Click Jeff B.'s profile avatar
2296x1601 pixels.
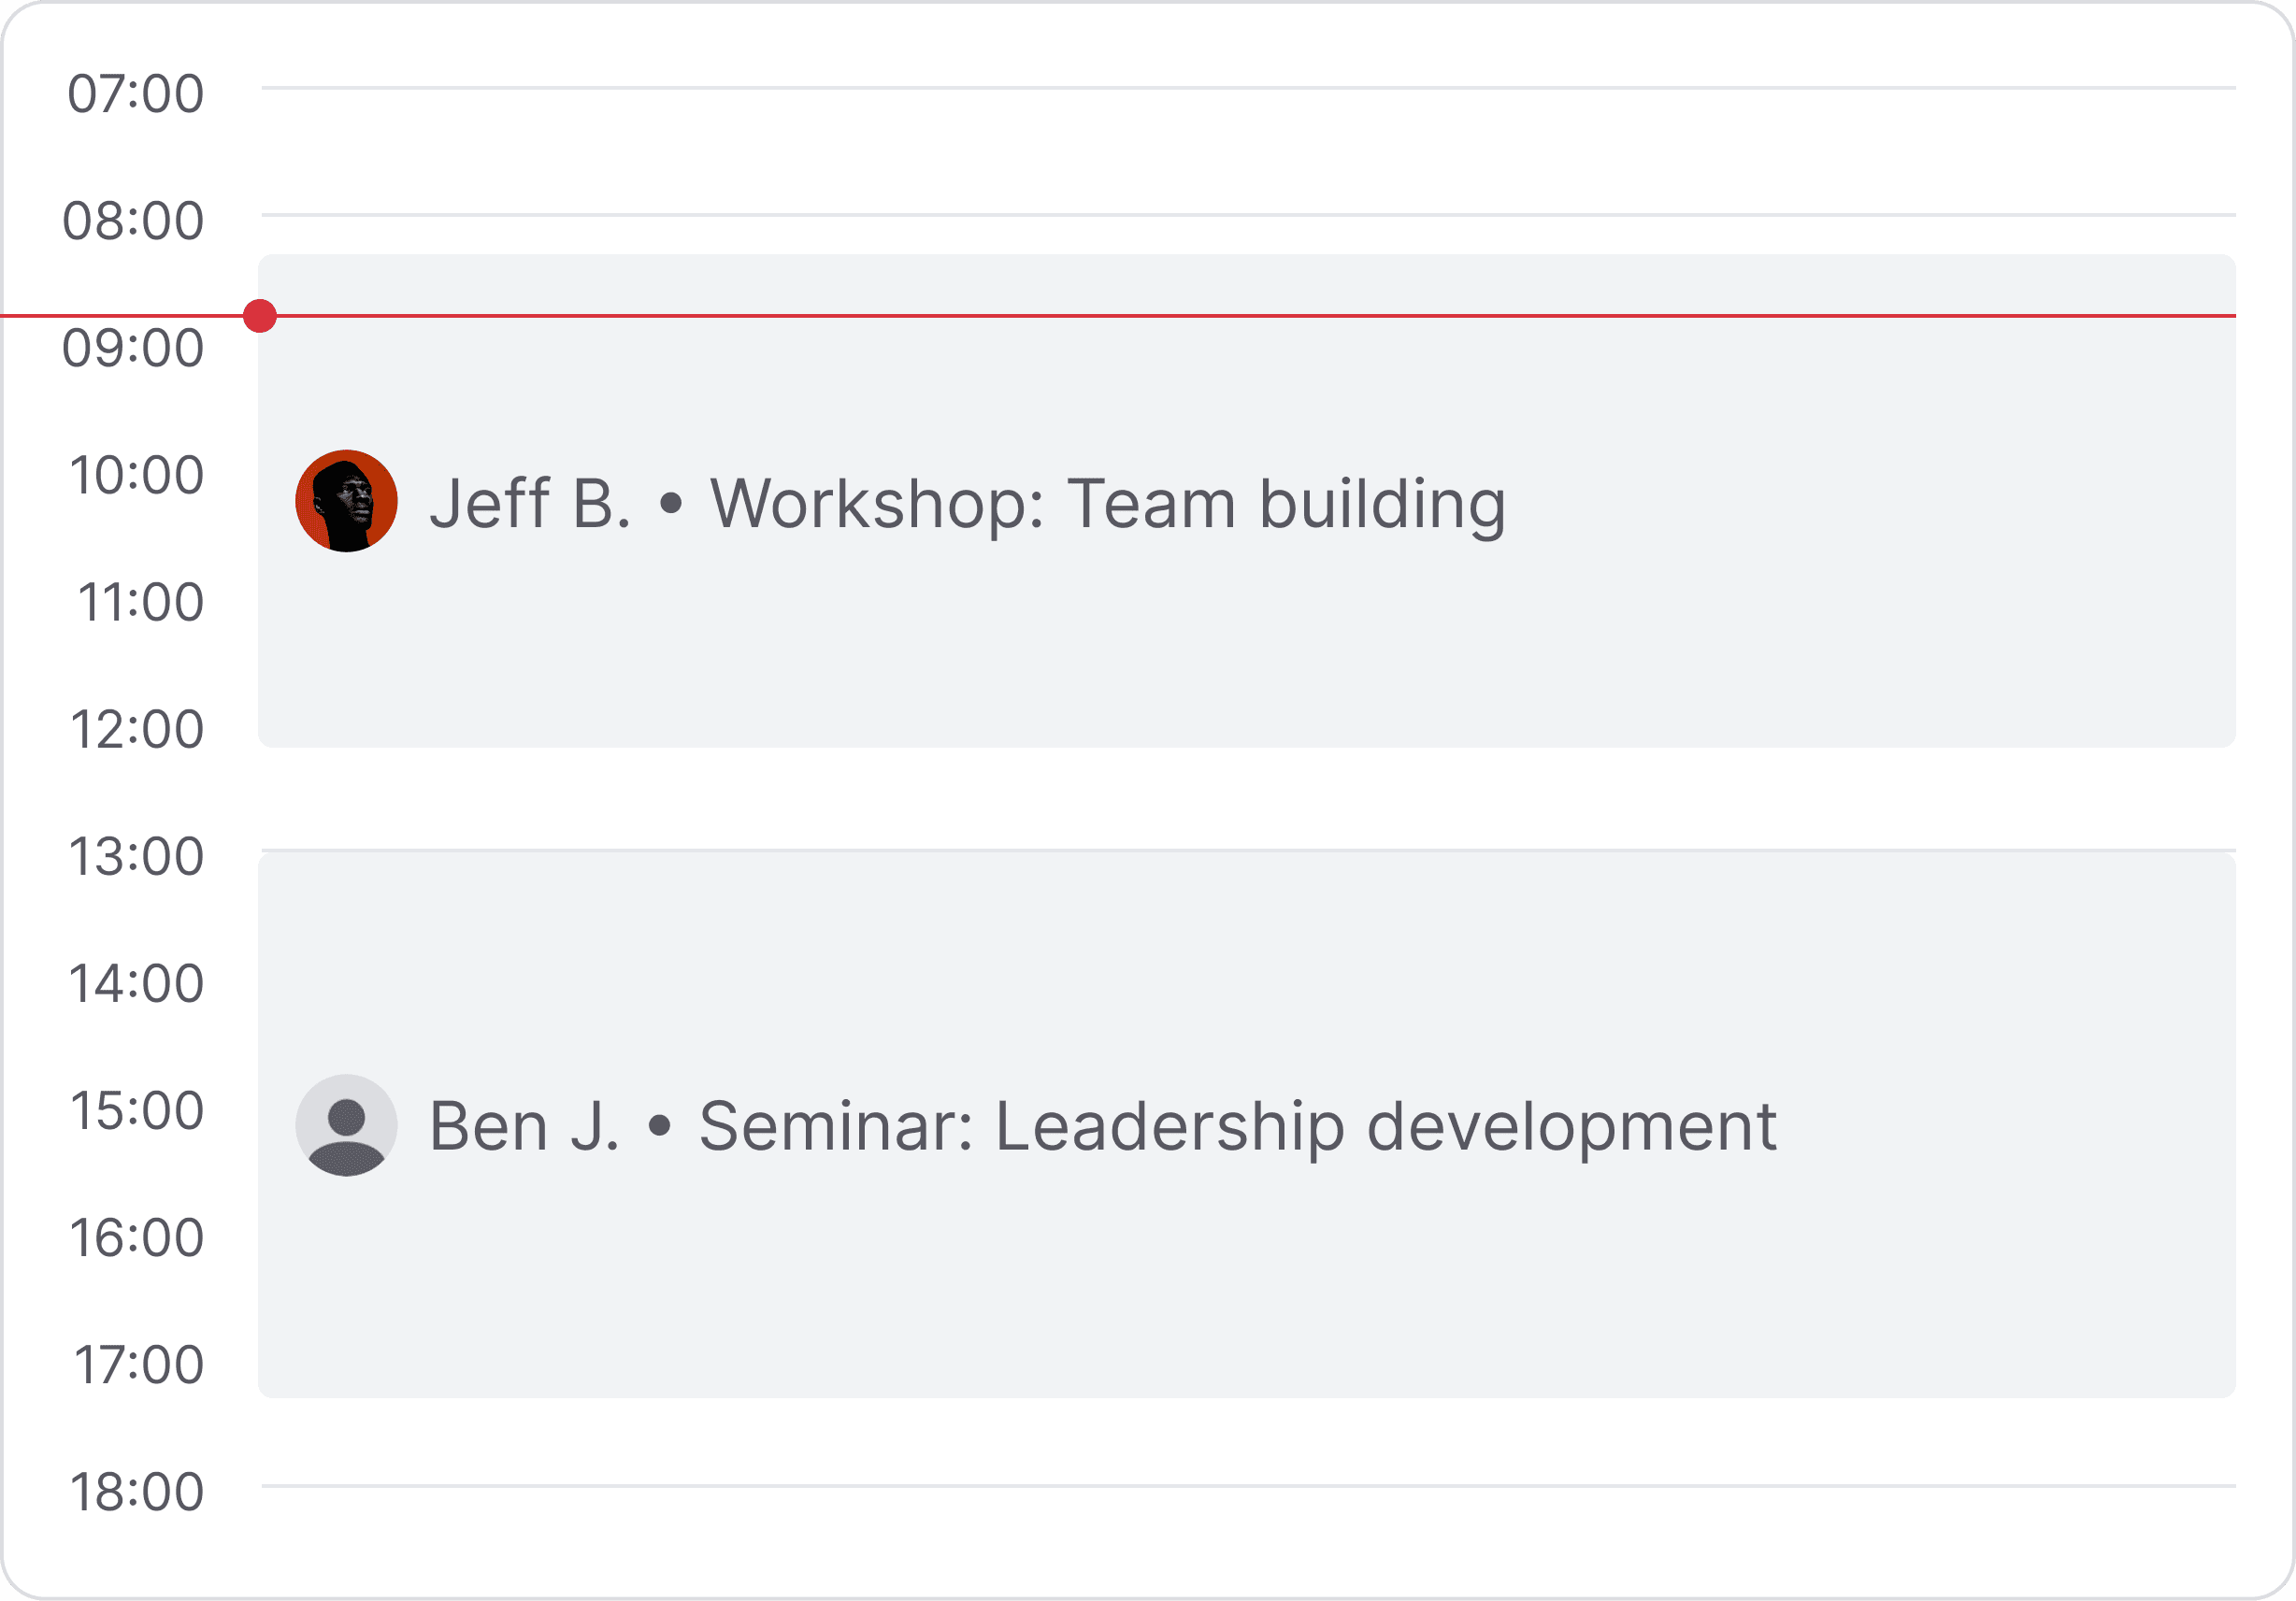347,500
